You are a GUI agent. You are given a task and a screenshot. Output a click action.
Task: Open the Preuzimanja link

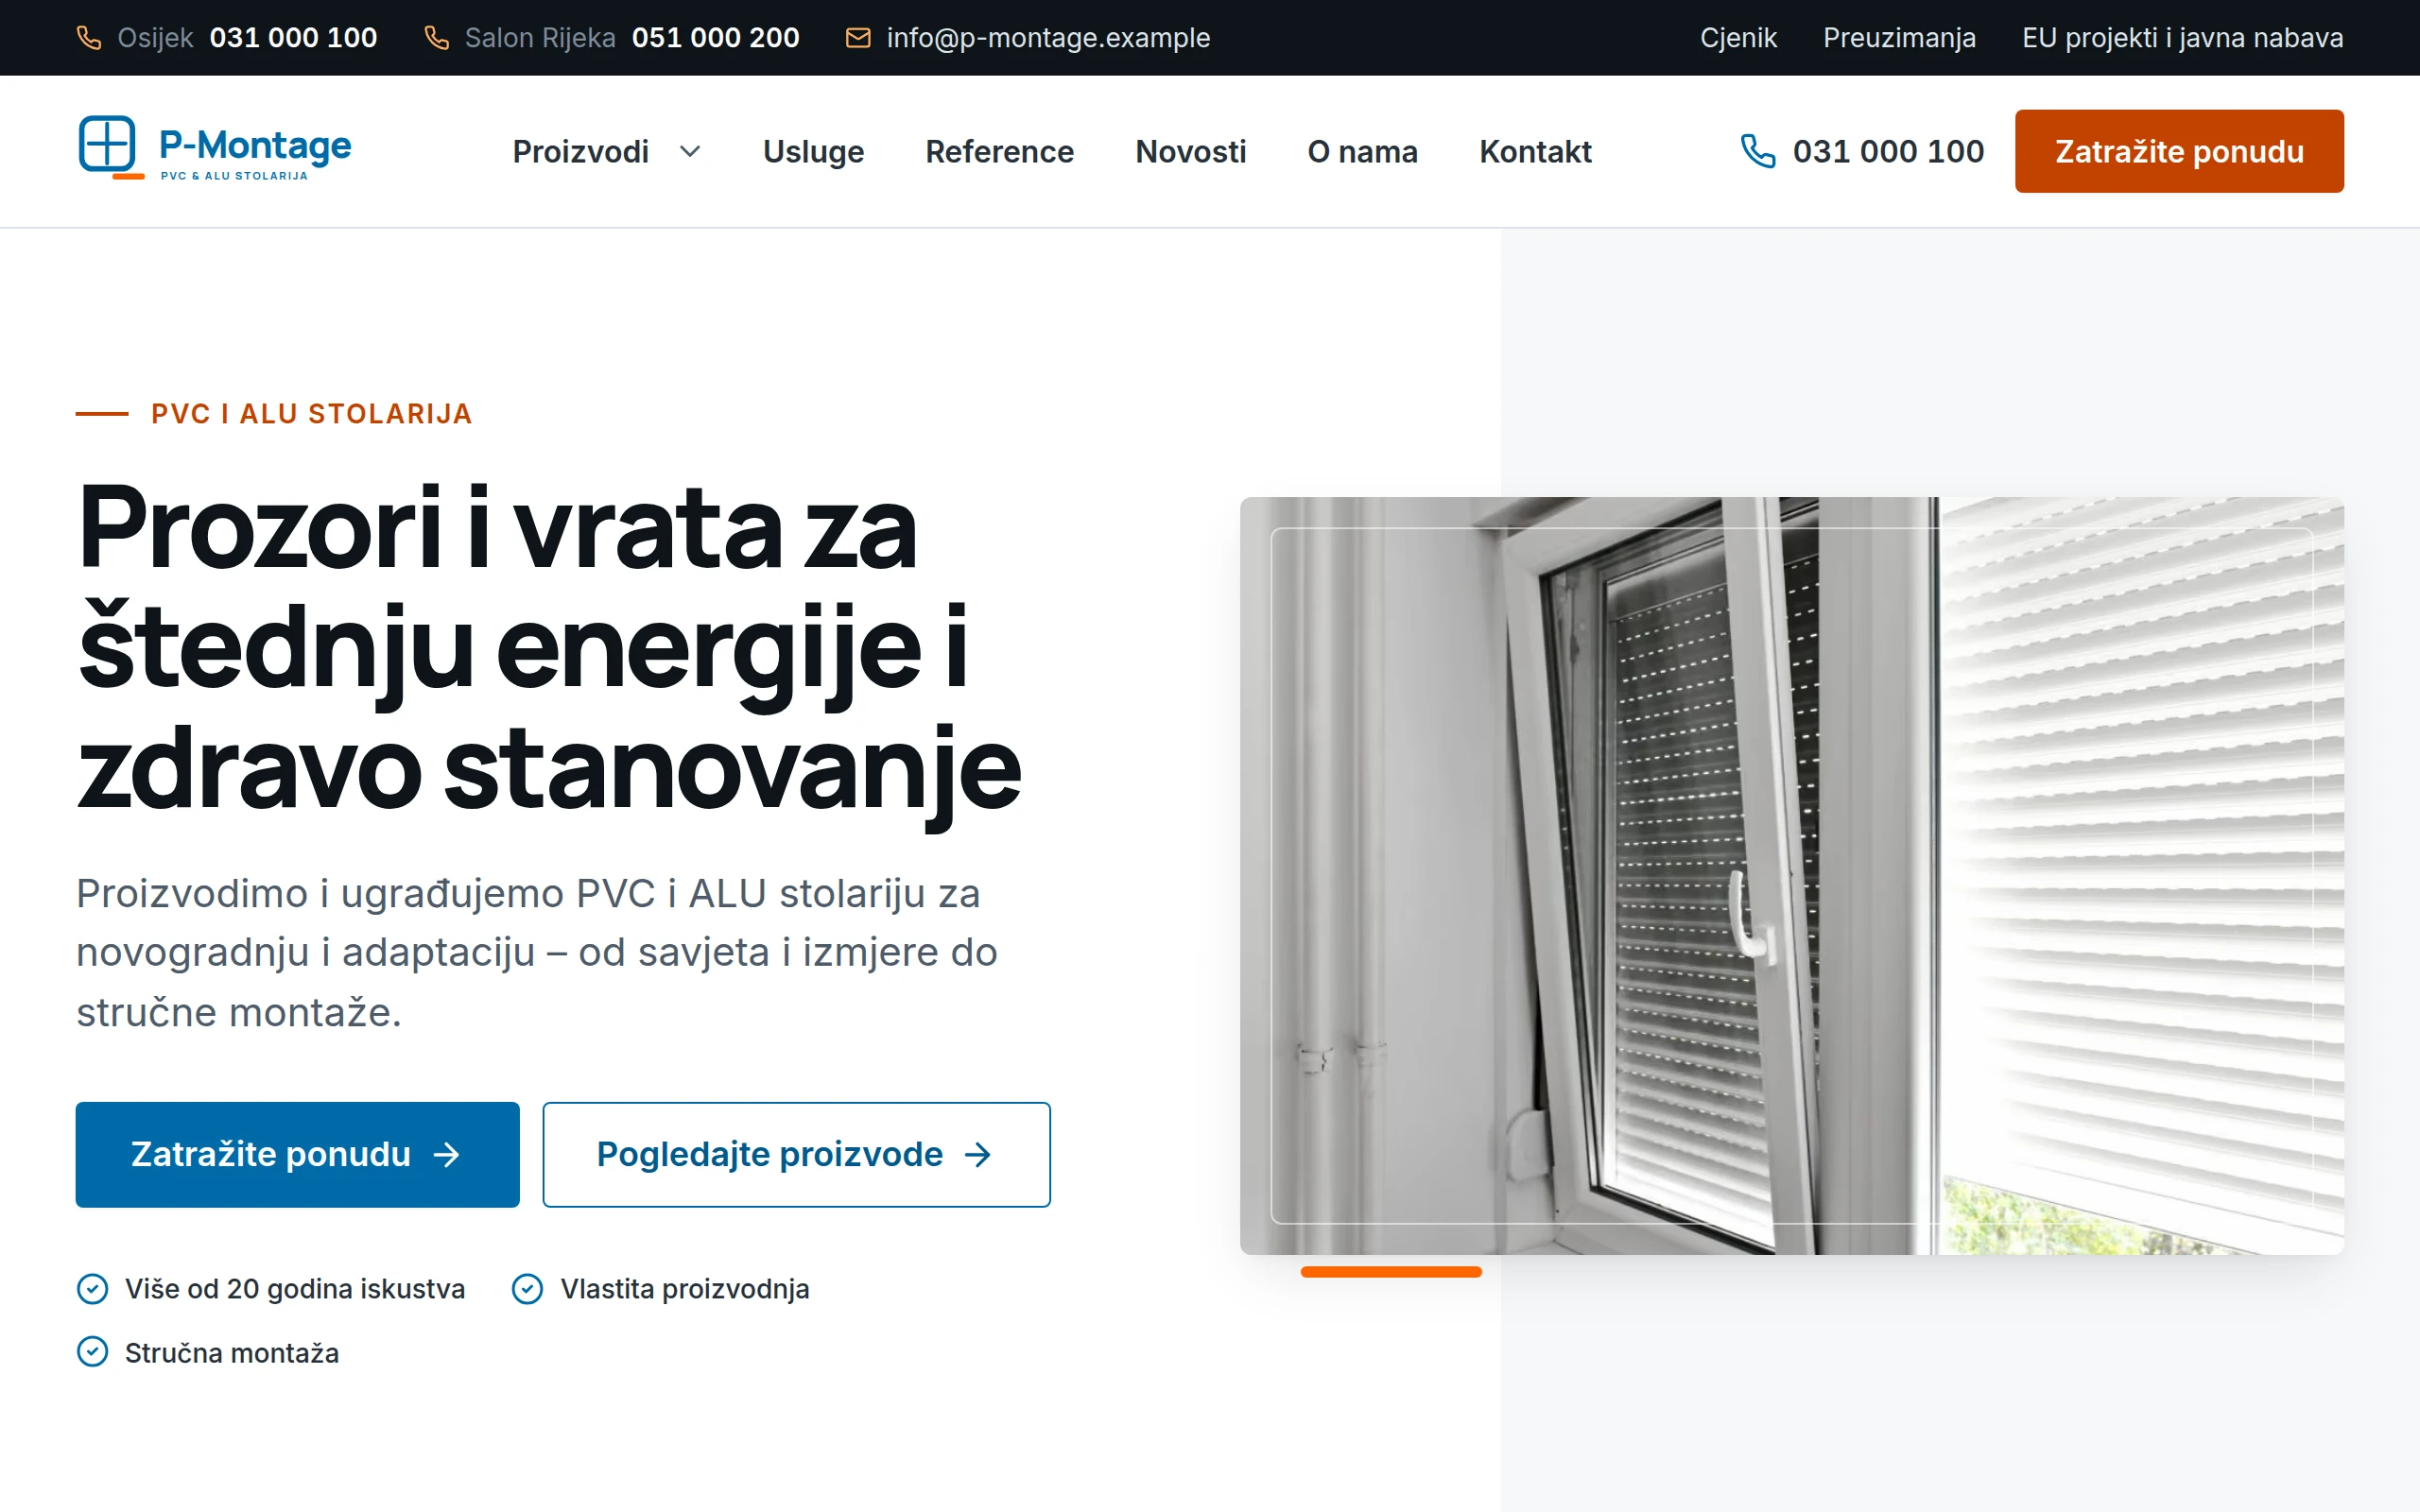click(1899, 38)
